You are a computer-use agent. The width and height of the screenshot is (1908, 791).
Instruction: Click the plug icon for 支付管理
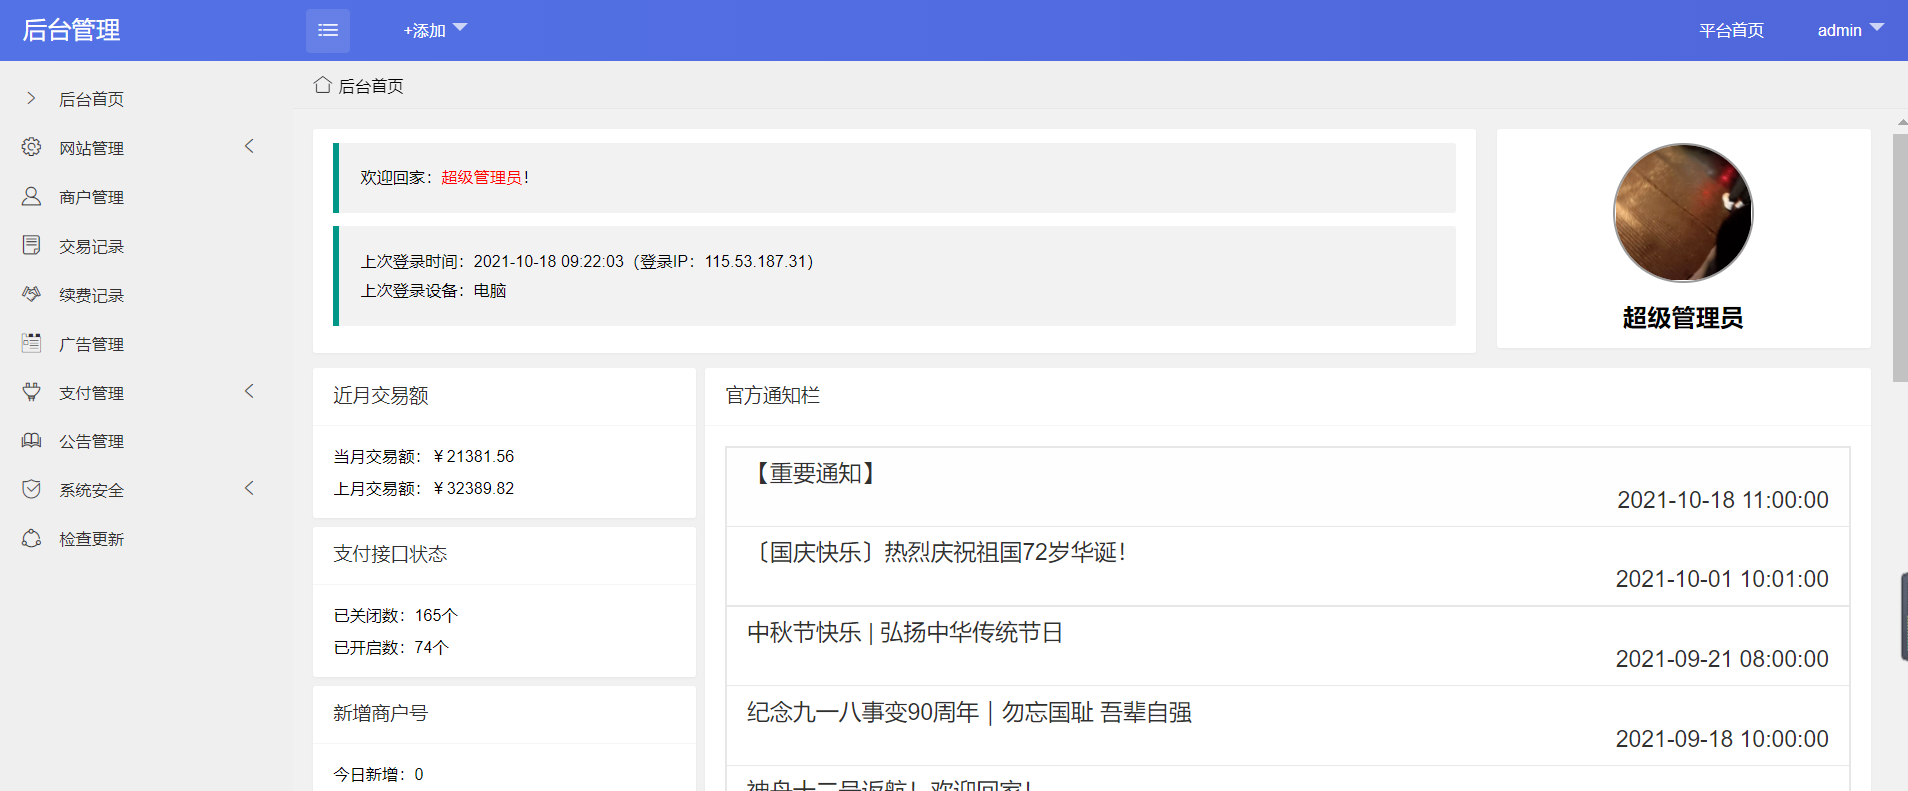point(32,392)
